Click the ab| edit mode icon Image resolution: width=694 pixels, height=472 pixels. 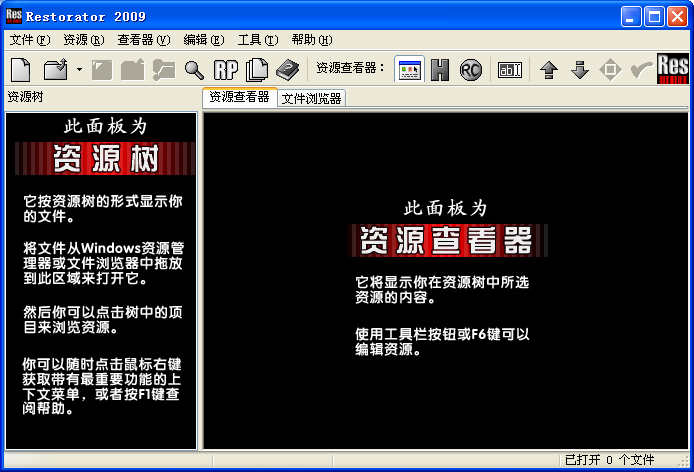(x=510, y=70)
